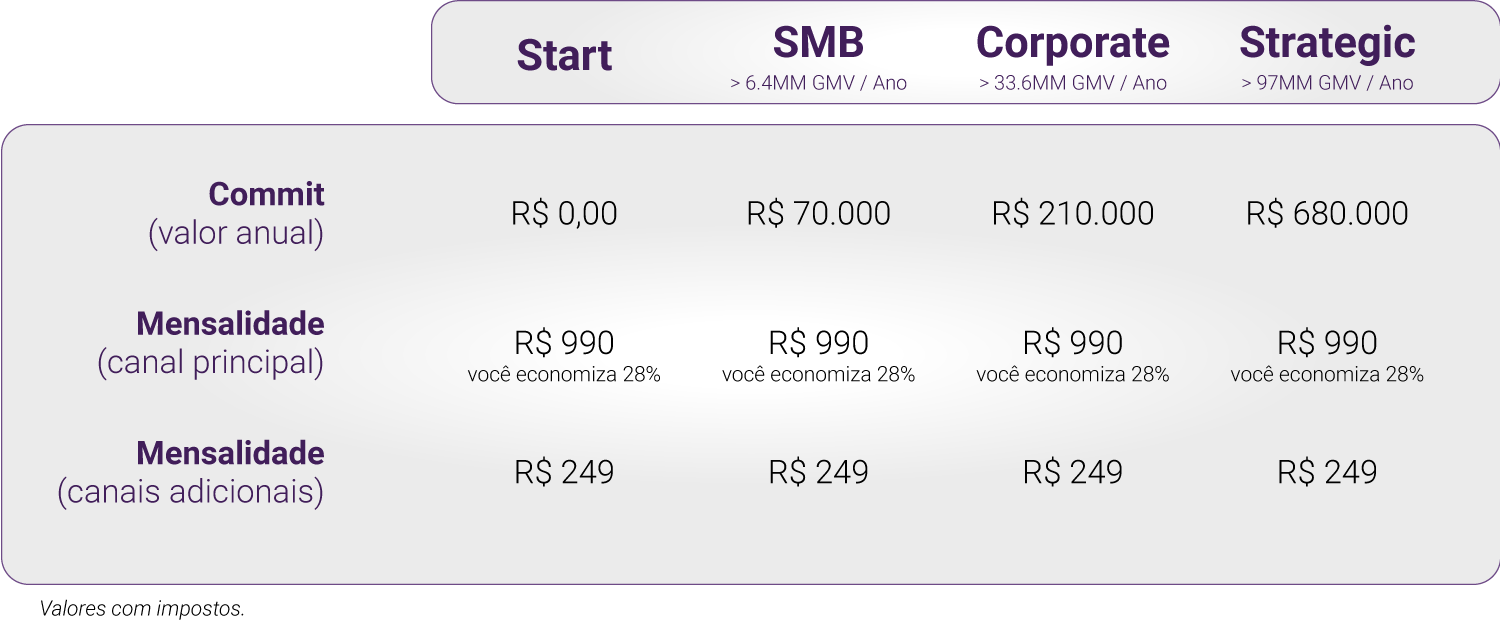
Task: Select the Start plan header
Action: pos(564,56)
